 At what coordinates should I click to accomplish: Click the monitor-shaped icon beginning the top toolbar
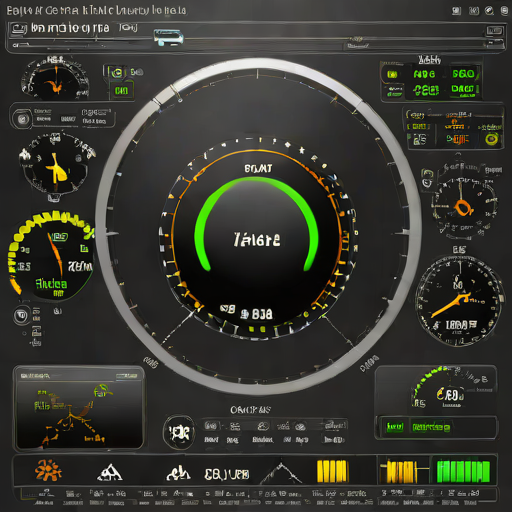(19, 29)
